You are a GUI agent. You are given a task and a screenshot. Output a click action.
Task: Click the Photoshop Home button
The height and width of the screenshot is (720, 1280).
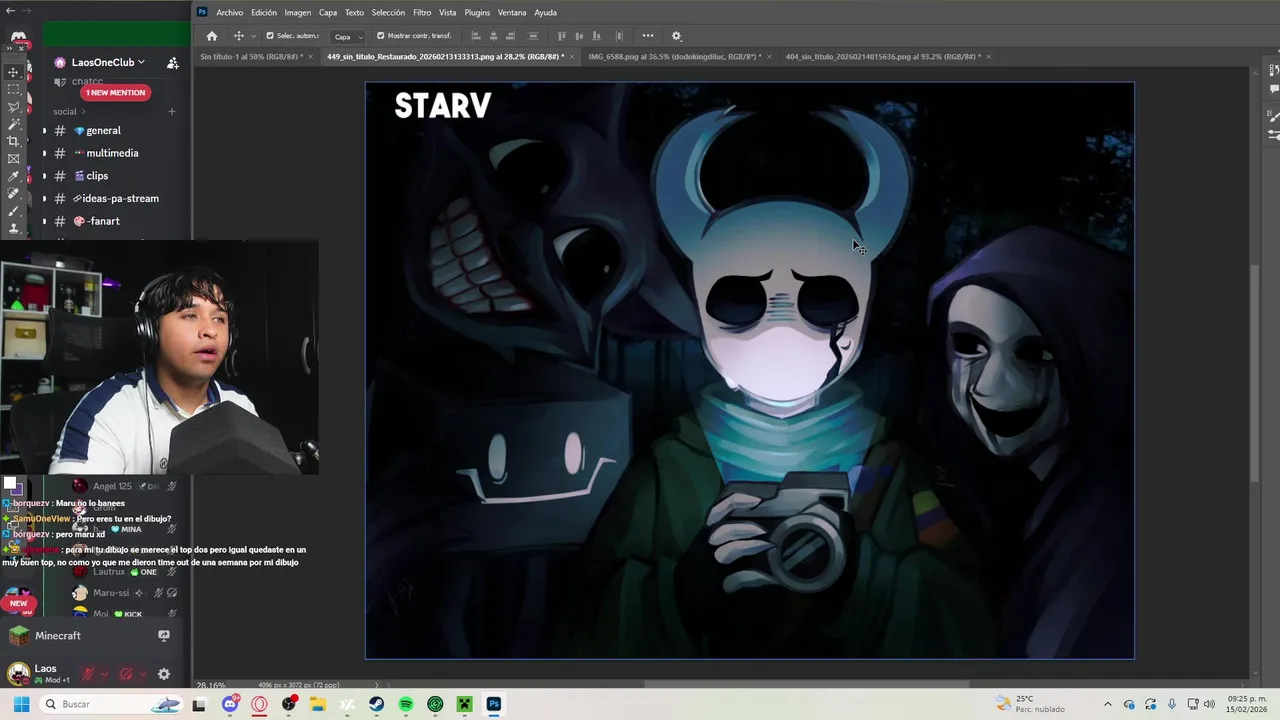[211, 36]
